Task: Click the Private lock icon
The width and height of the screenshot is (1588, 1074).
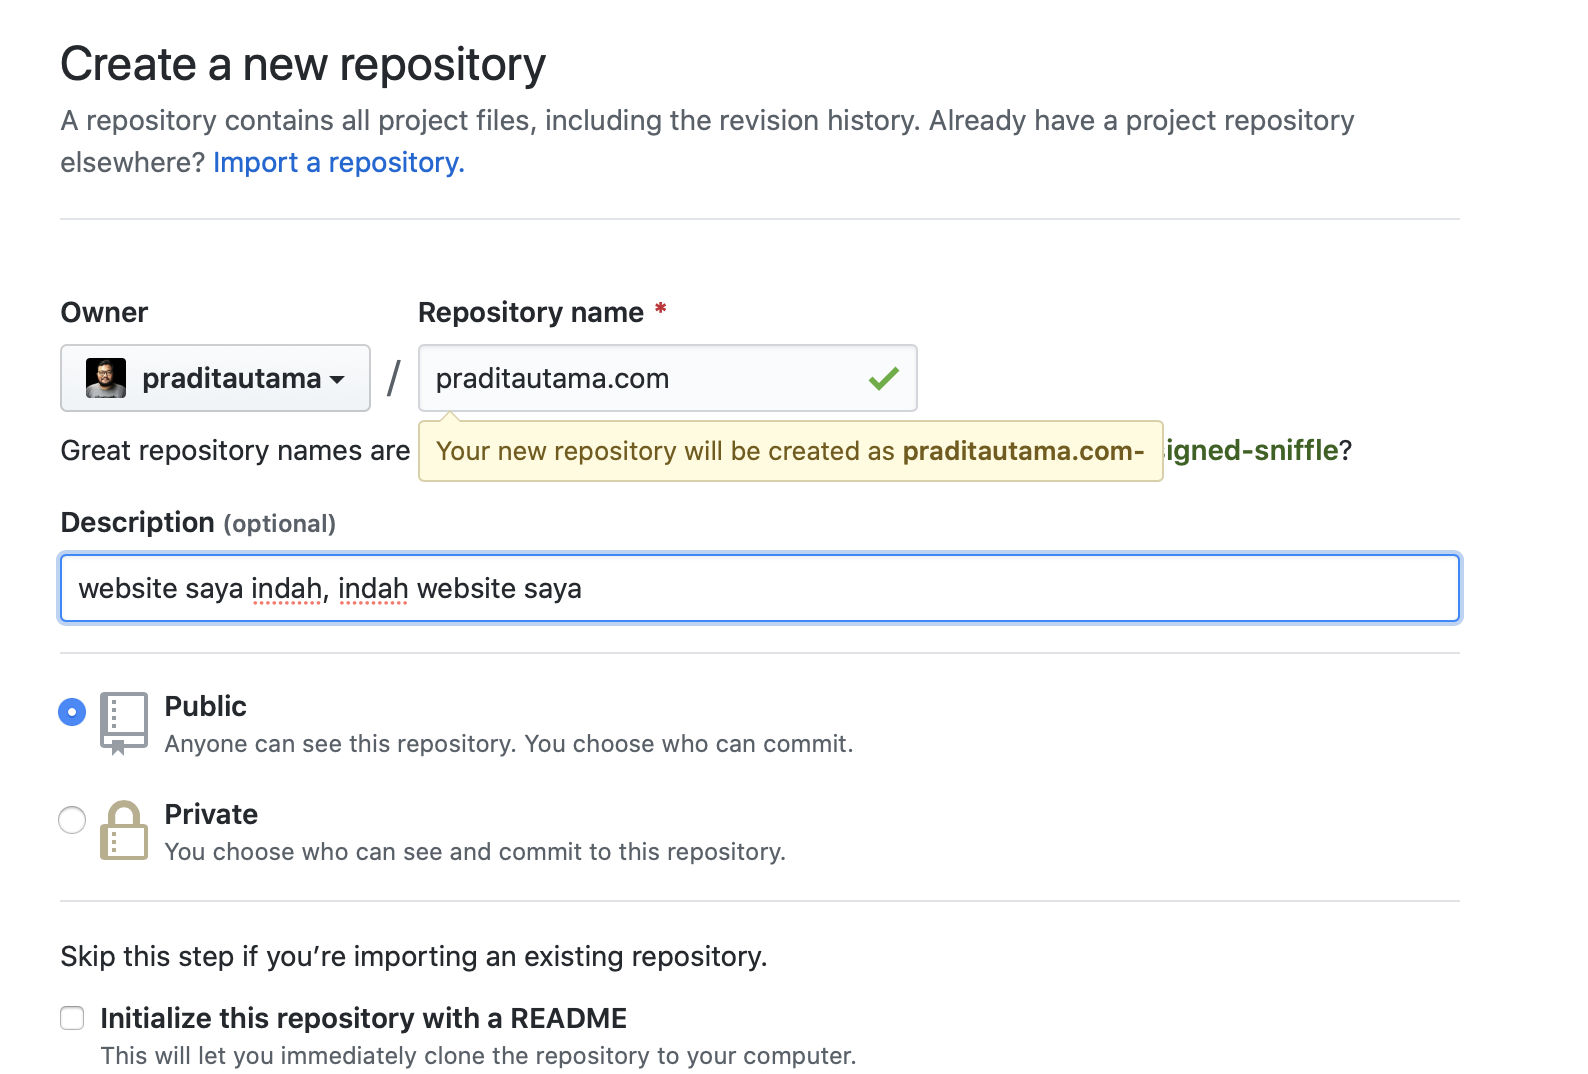Action: click(x=124, y=830)
